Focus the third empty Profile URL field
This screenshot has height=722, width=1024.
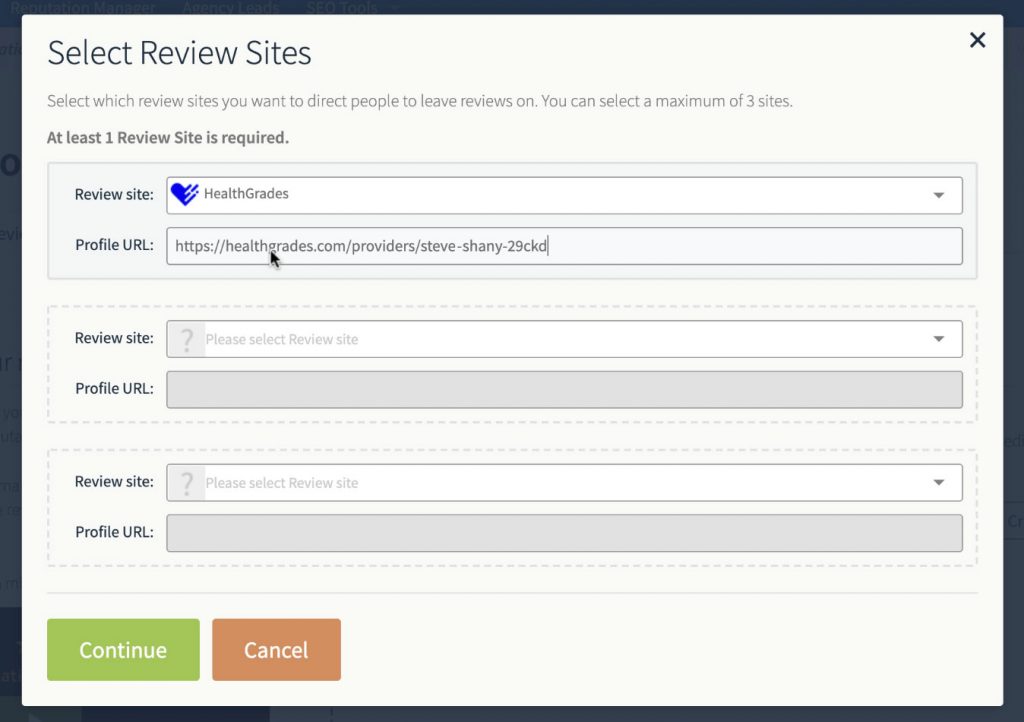point(564,533)
